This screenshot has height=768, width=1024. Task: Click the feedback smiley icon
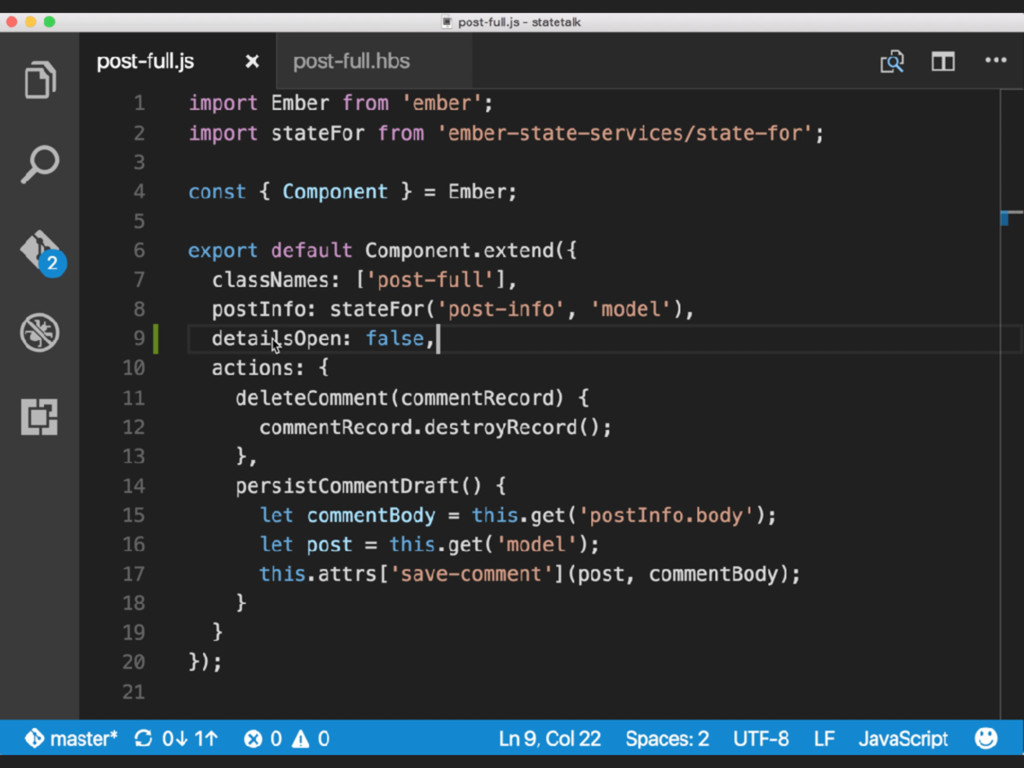986,739
